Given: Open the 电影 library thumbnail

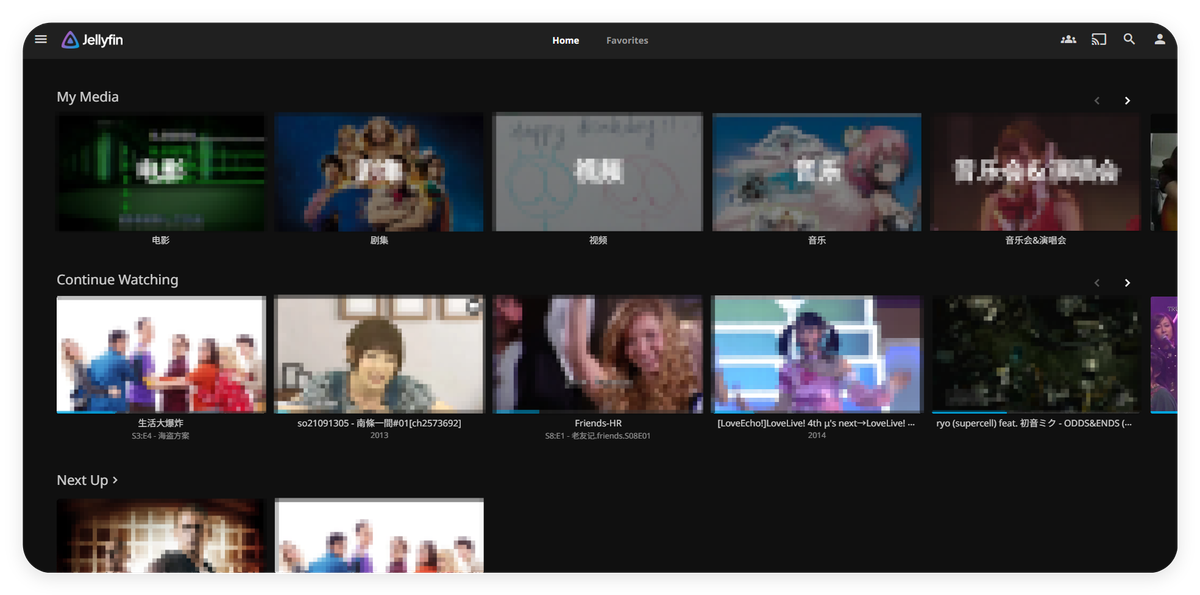Looking at the screenshot, I should click(x=161, y=172).
